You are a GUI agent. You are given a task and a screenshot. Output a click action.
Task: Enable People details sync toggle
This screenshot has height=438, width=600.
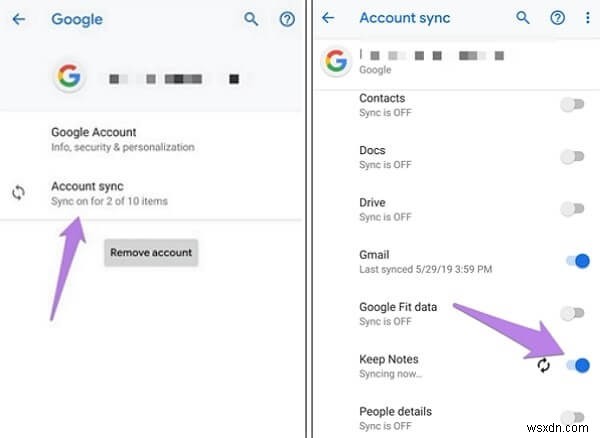click(572, 417)
